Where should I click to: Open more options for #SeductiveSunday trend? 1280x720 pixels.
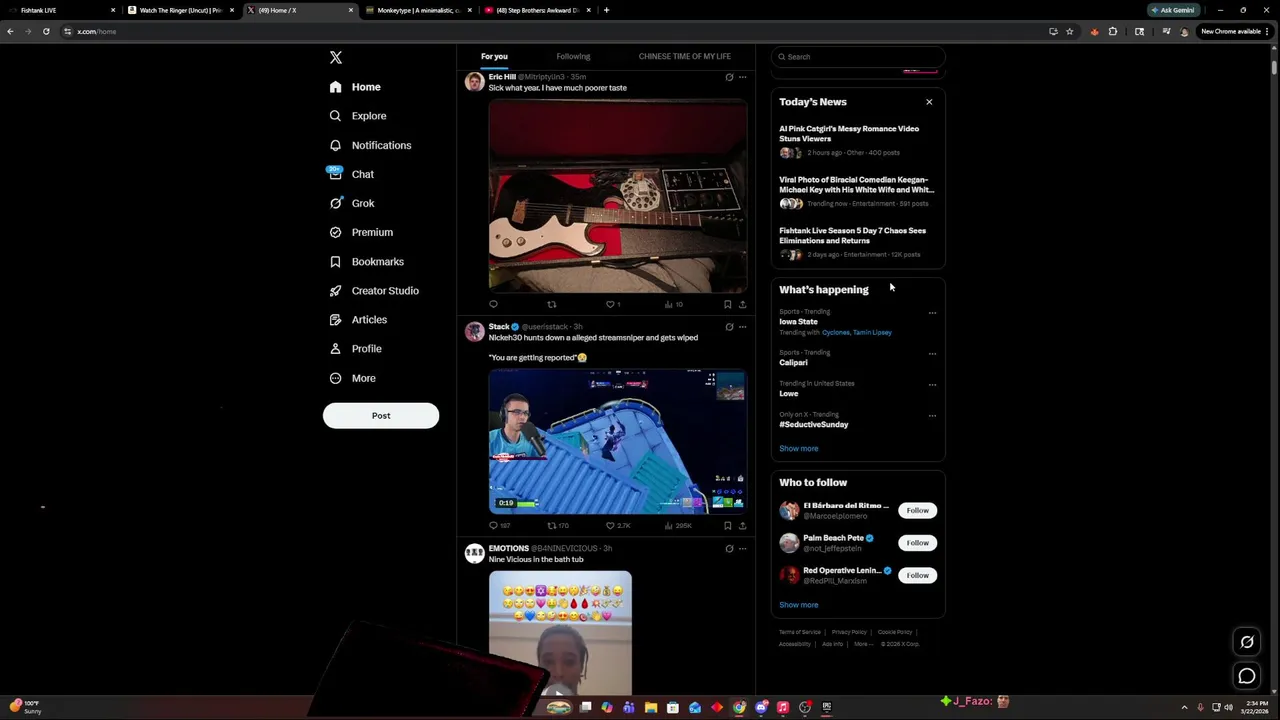[932, 416]
